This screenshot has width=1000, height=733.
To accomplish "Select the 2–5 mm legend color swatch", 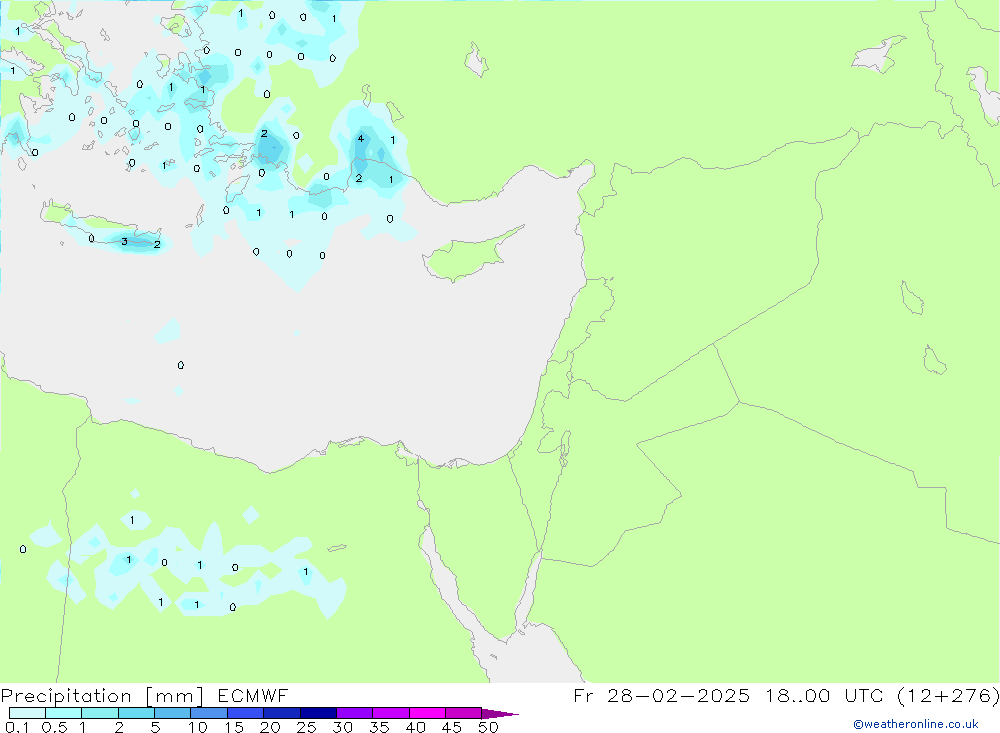I will click(x=136, y=713).
